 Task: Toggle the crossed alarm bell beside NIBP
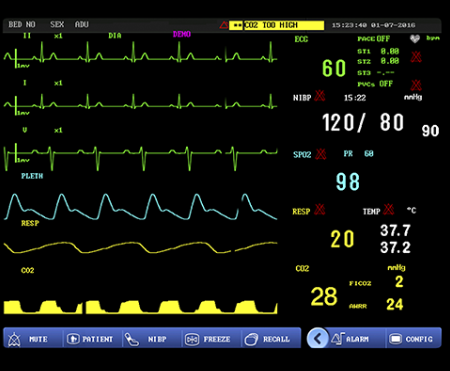tap(320, 96)
